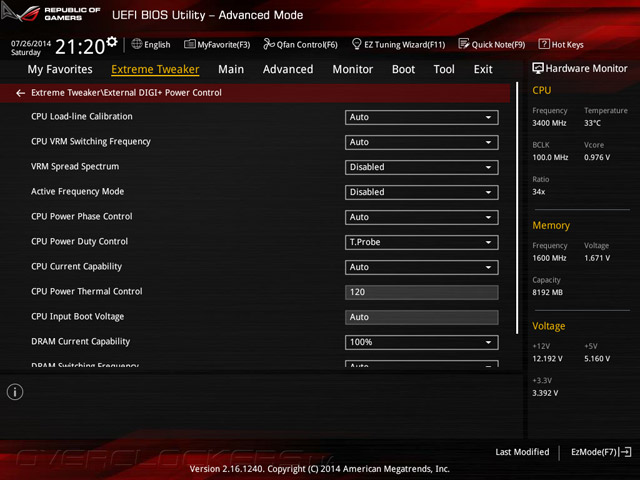640x480 pixels.
Task: Show Hot Keys question mark icon
Action: pos(544,44)
